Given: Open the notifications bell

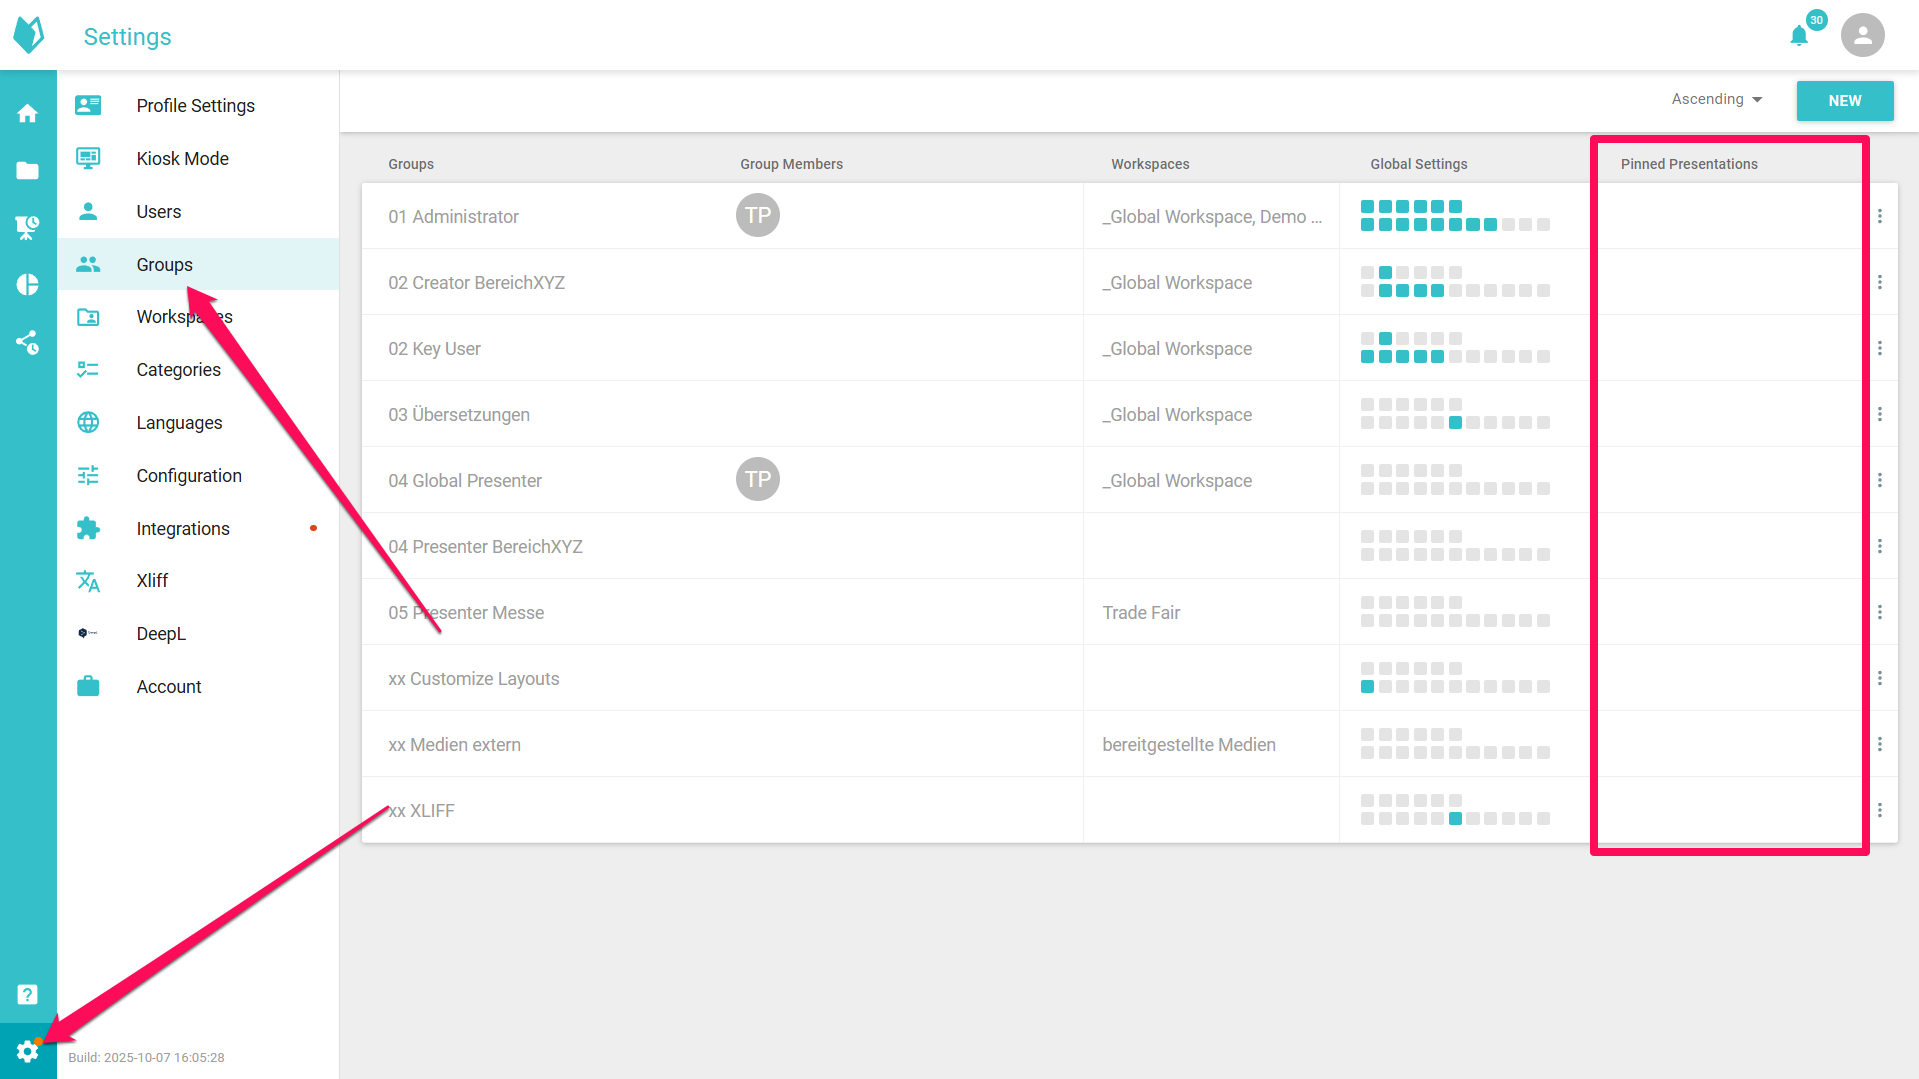Looking at the screenshot, I should point(1799,36).
